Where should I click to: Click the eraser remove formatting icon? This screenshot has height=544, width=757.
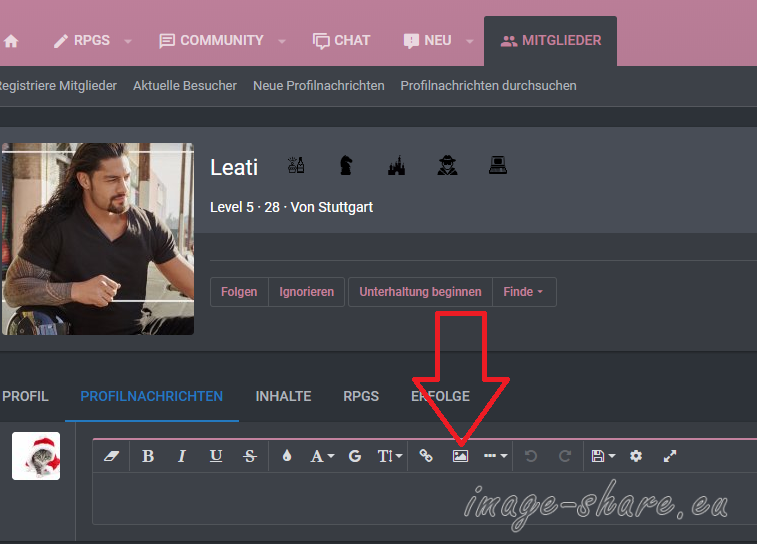point(112,456)
